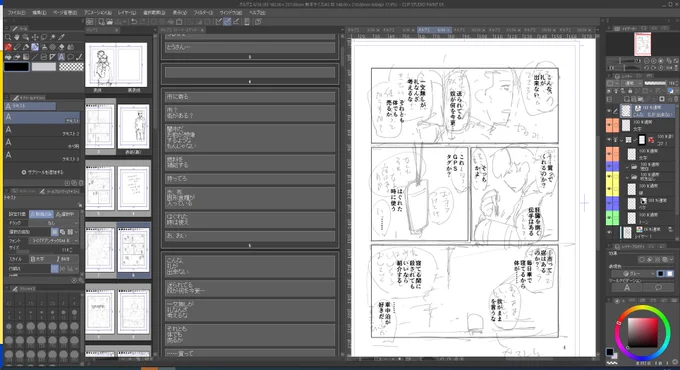Open the ファイル menu
Viewport: 680px width, 370px height.
[x=16, y=13]
